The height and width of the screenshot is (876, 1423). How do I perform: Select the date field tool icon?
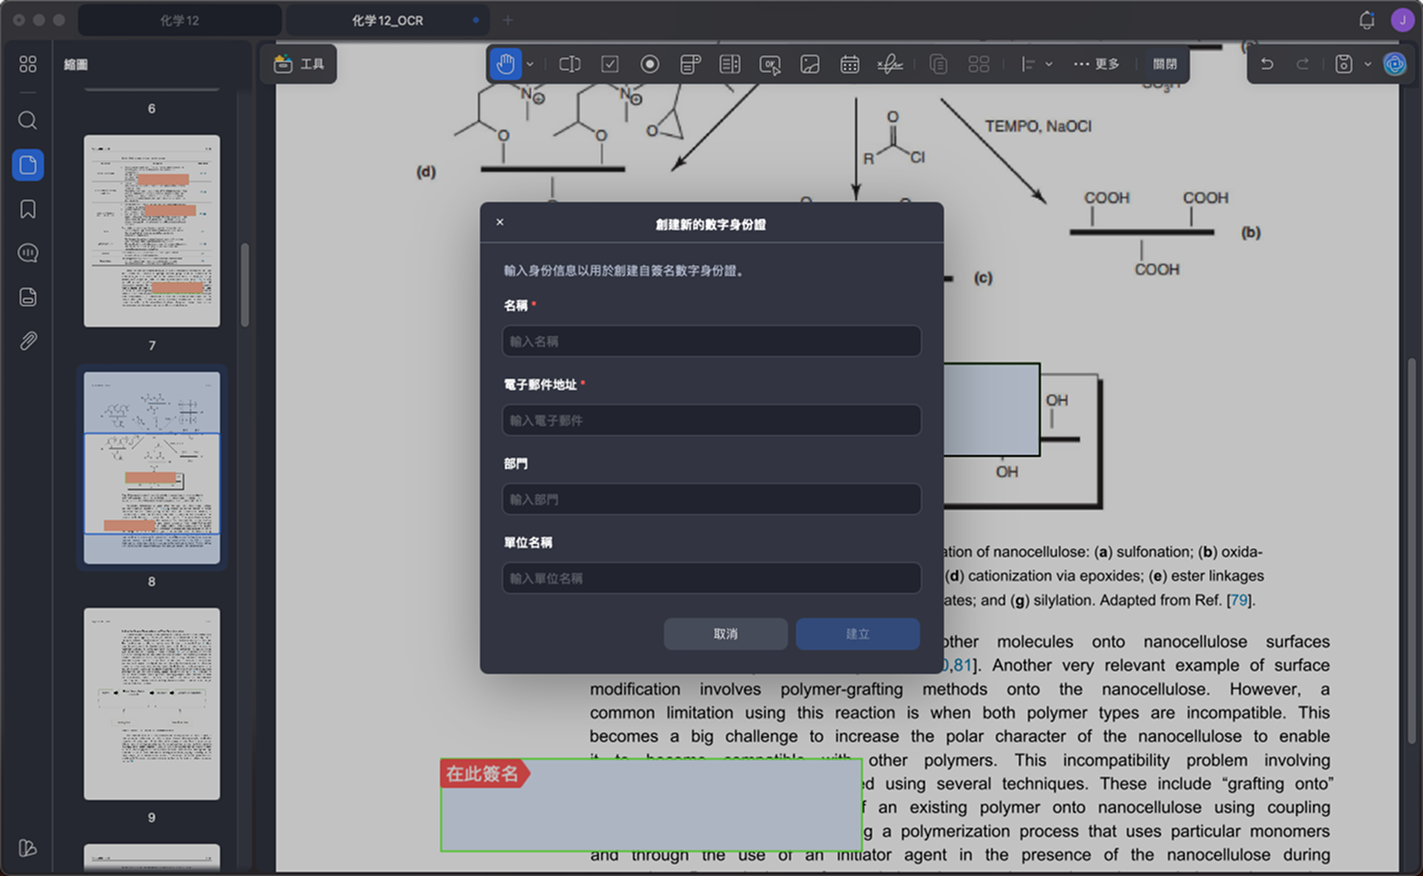(x=850, y=64)
